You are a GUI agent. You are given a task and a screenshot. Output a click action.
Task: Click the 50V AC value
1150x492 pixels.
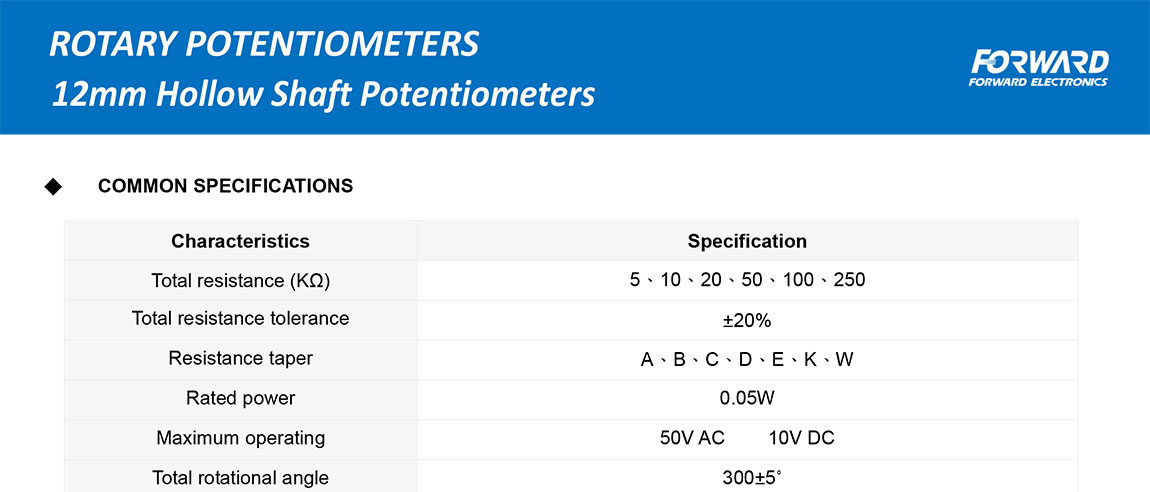(x=692, y=438)
